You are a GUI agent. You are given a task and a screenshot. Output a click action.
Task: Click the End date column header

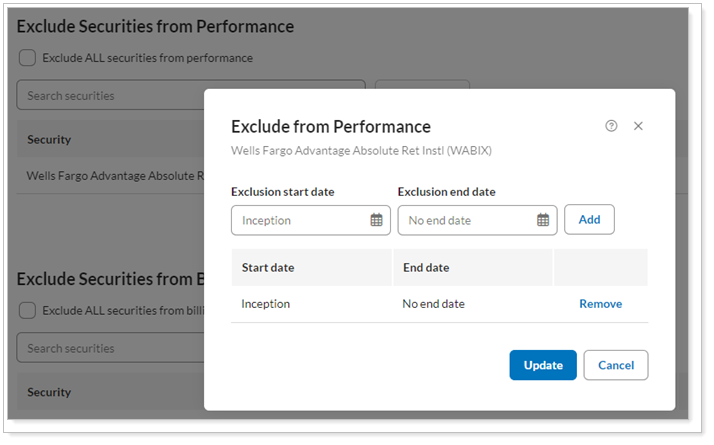pyautogui.click(x=426, y=268)
